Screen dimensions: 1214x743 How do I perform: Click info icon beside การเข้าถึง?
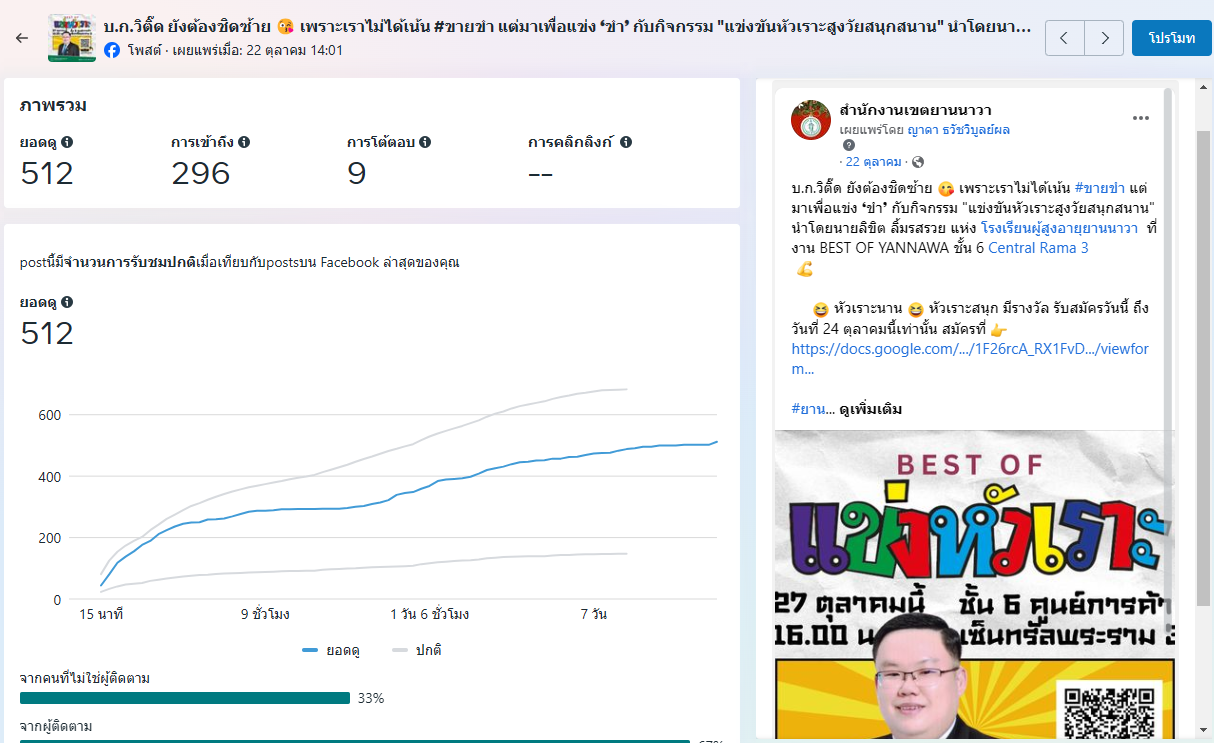(244, 142)
